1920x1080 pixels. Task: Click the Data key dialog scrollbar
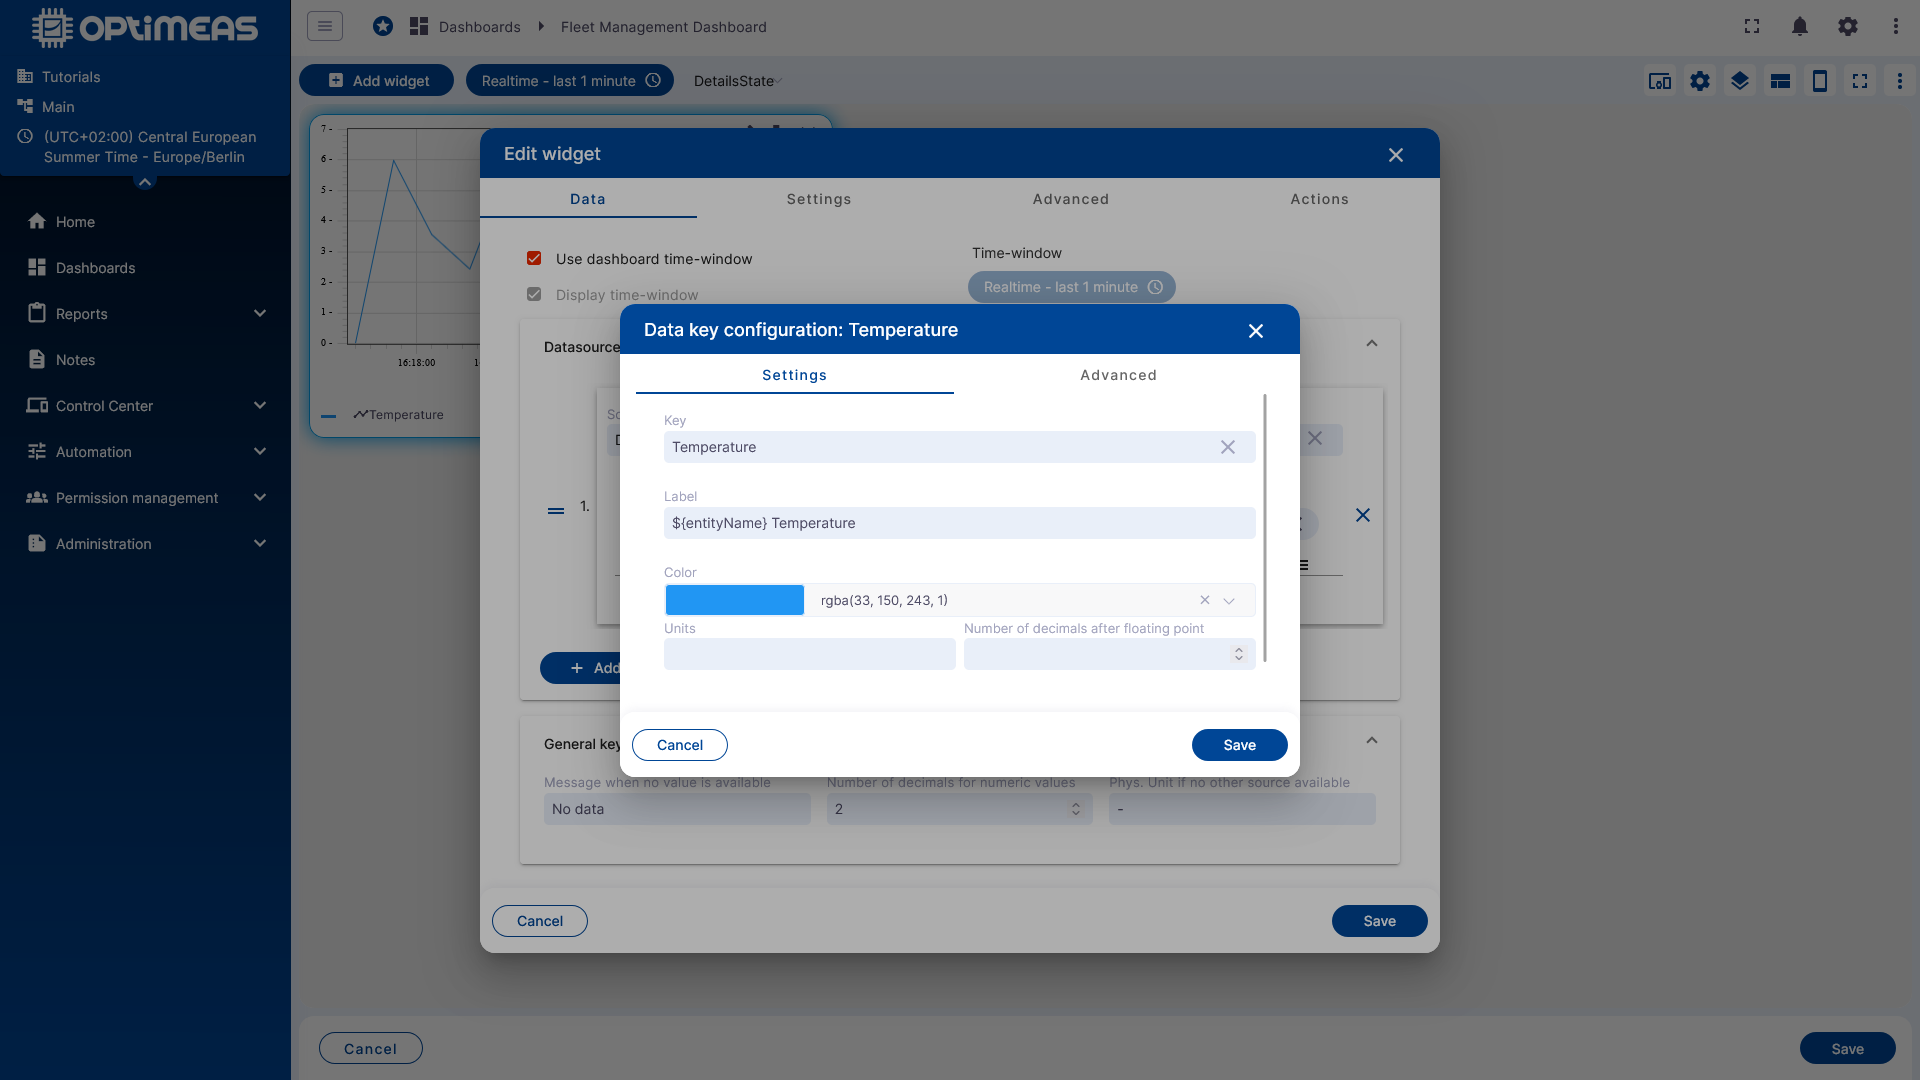click(1265, 528)
